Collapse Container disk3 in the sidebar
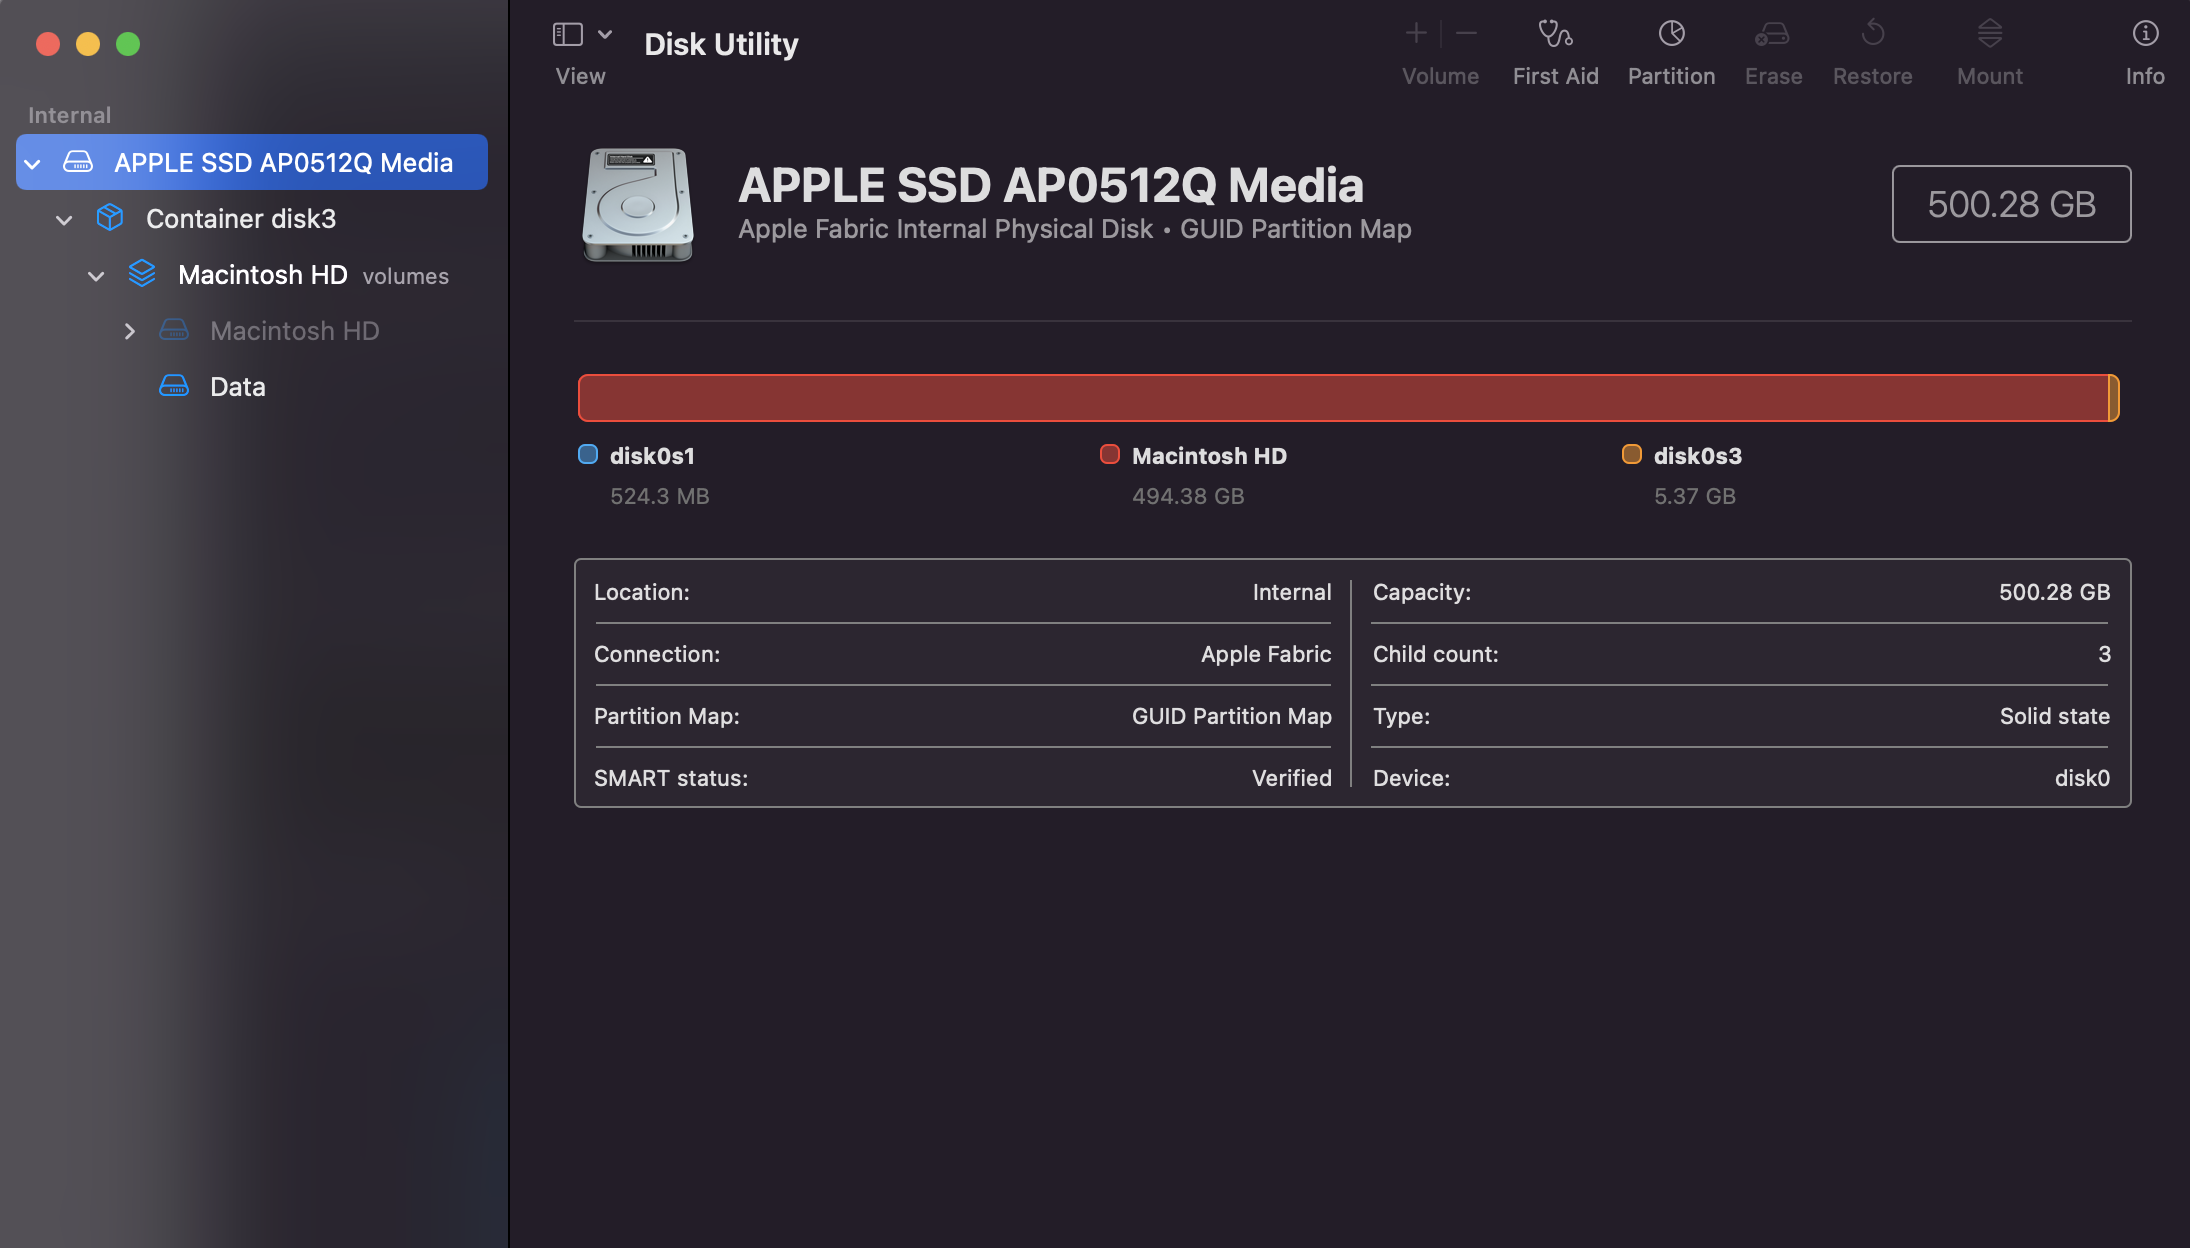 pyautogui.click(x=64, y=220)
